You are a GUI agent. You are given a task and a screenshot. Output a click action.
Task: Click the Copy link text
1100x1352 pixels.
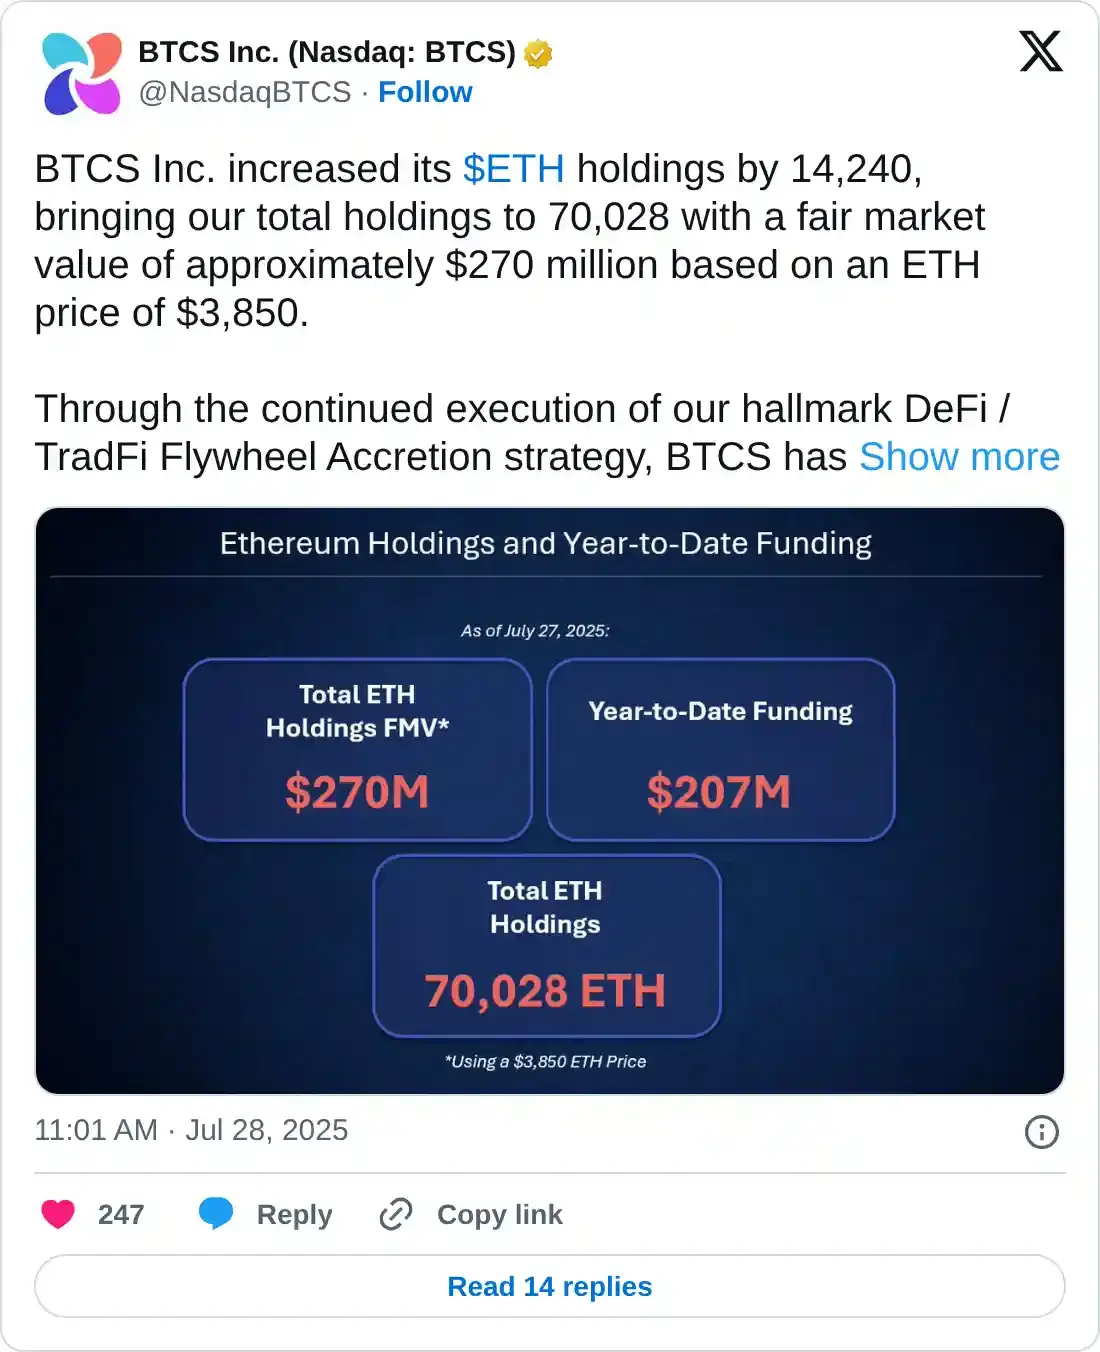pos(499,1214)
